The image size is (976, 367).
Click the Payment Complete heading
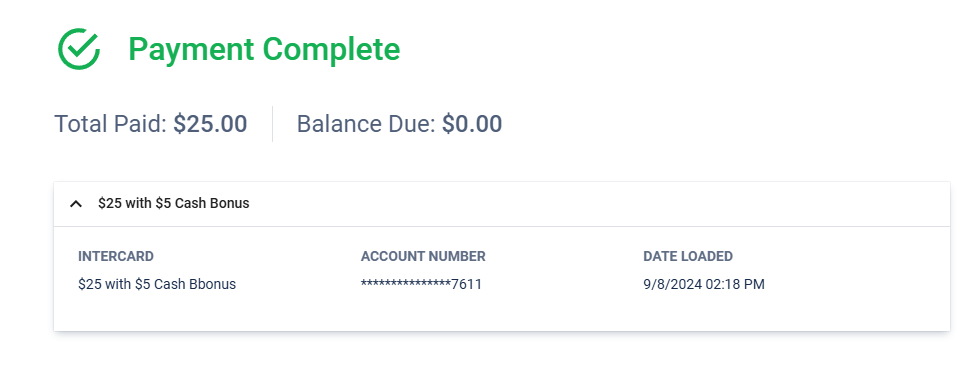264,49
